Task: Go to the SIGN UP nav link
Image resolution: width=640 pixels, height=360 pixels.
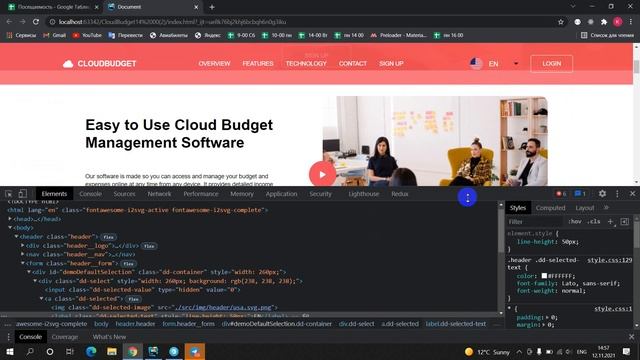Action: pos(391,64)
